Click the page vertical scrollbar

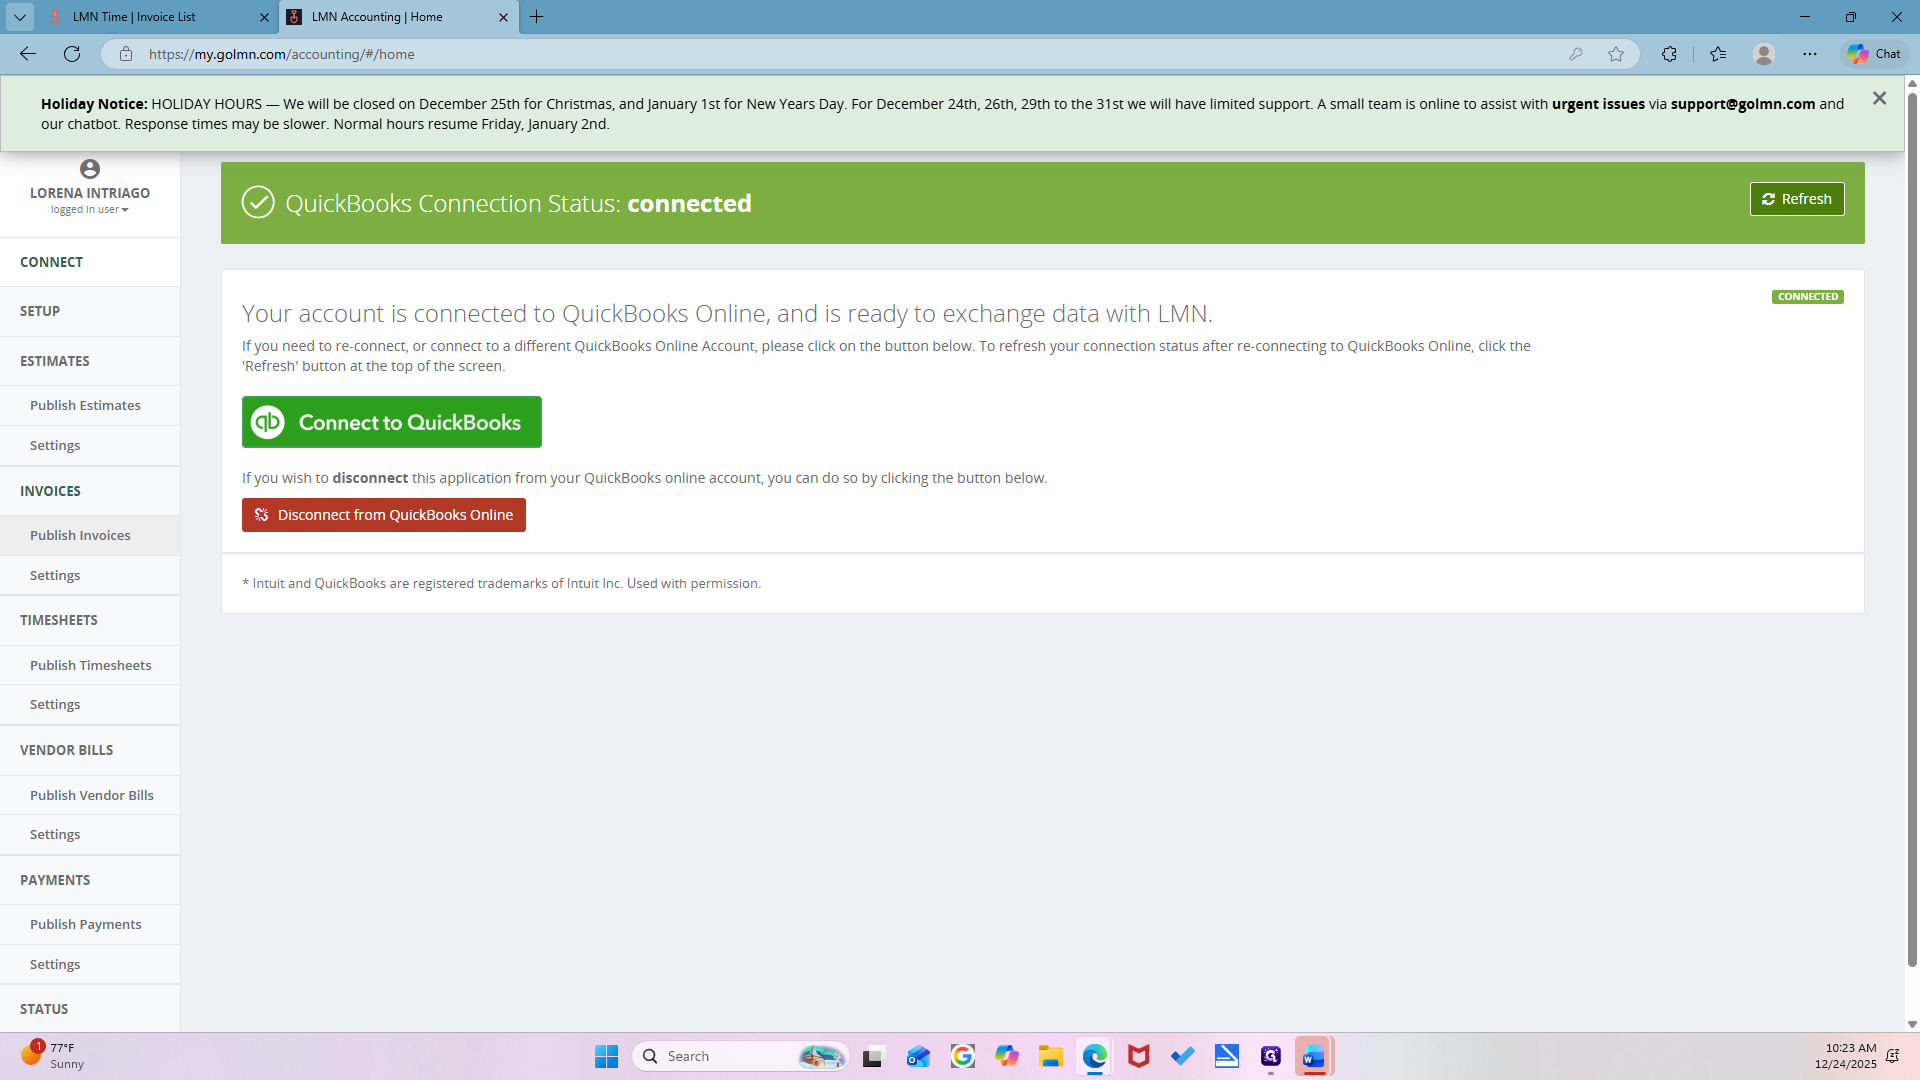pyautogui.click(x=1912, y=530)
